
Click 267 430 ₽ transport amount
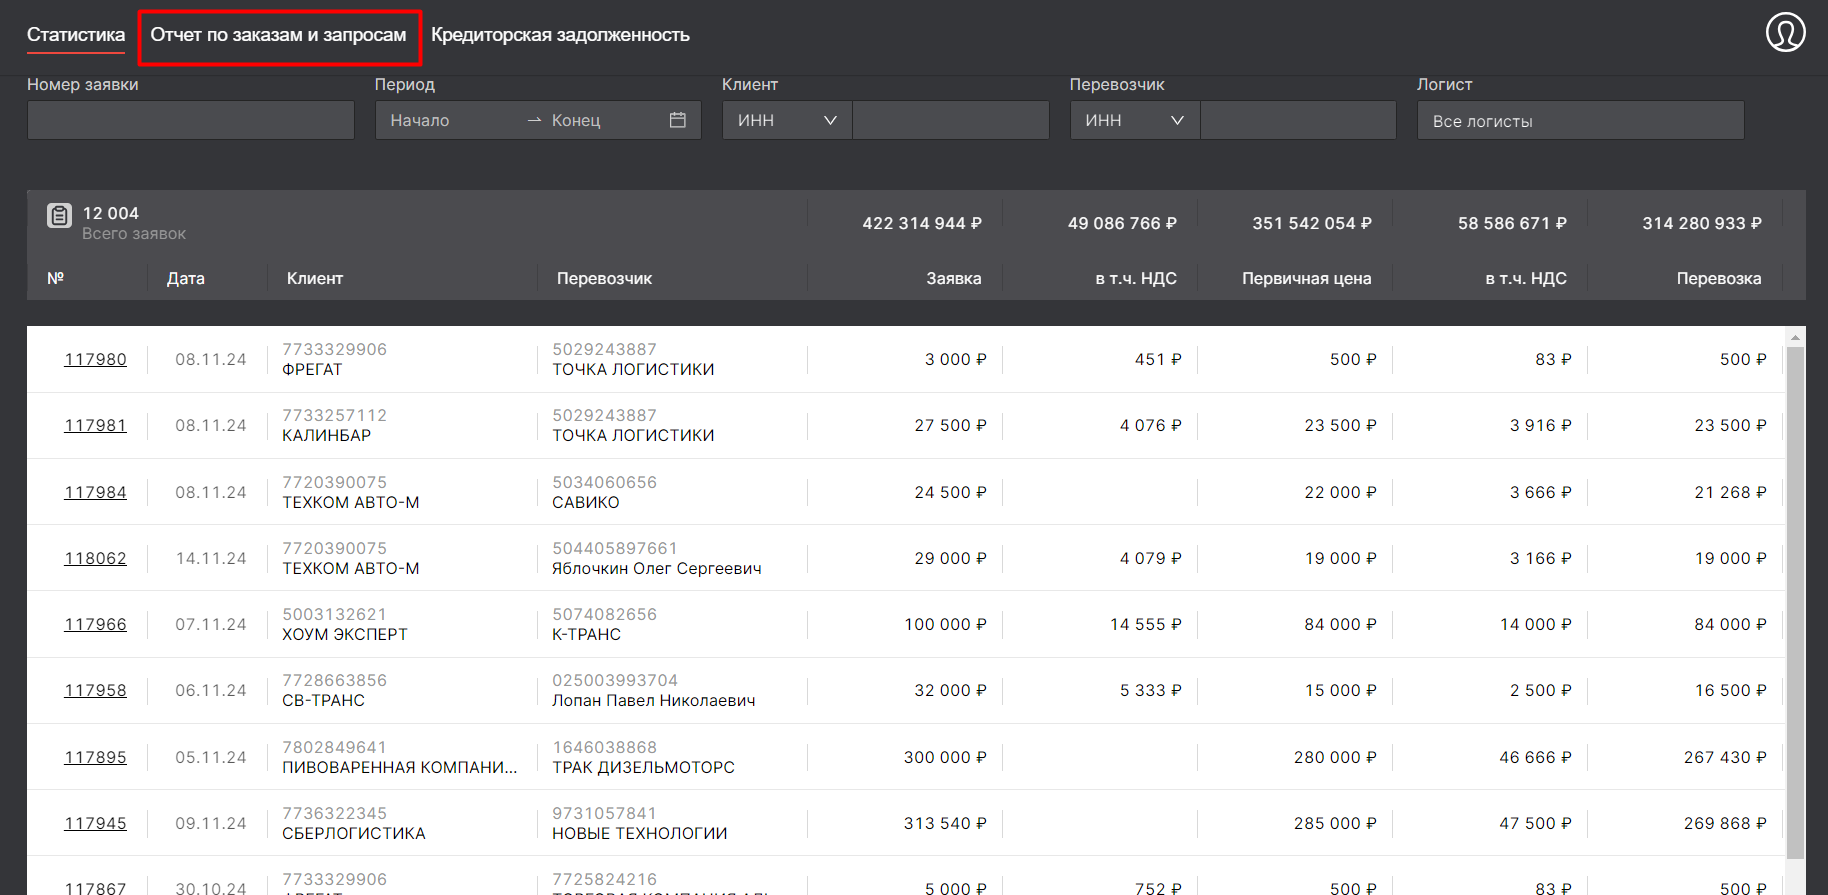pyautogui.click(x=1725, y=757)
